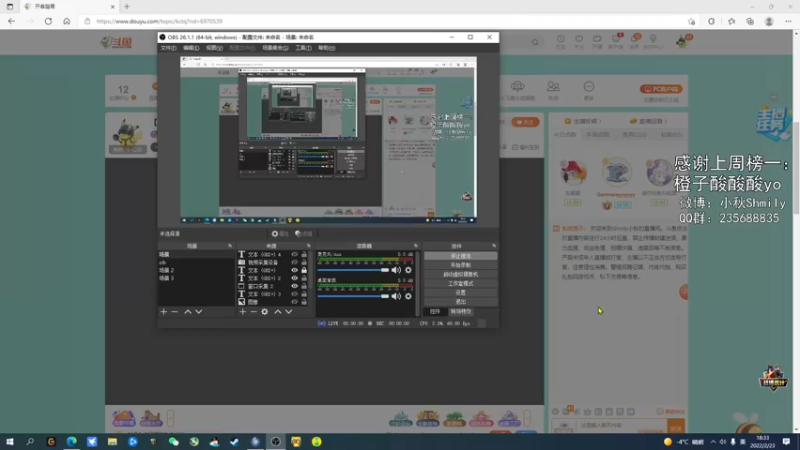Open WeChat from the taskbar
The height and width of the screenshot is (450, 800).
[173, 442]
